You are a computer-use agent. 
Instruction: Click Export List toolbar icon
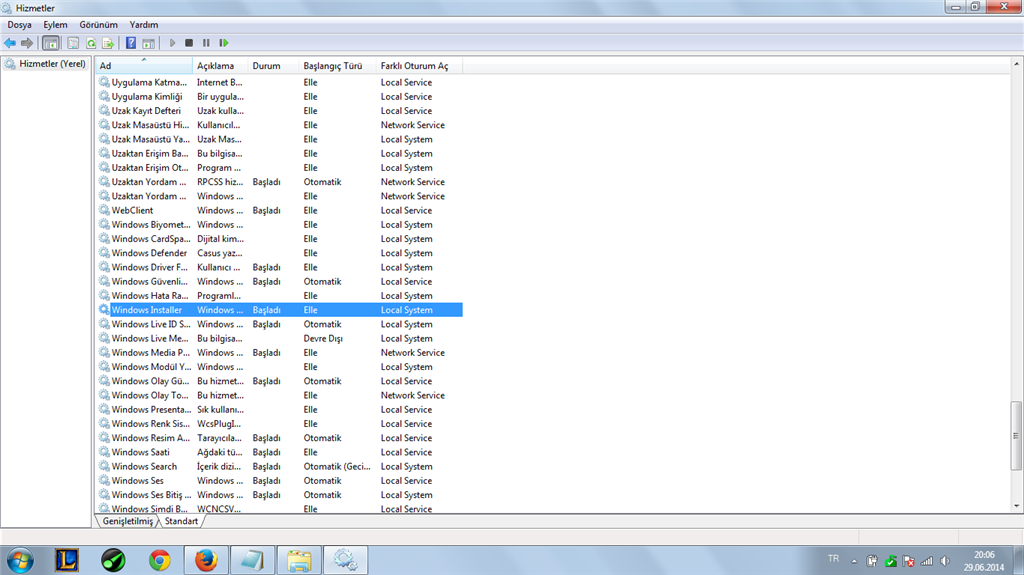coord(108,43)
